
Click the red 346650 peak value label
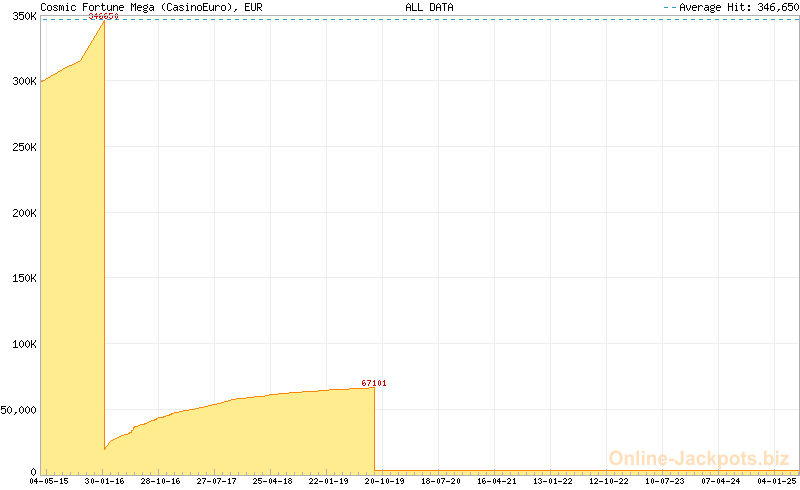103,17
